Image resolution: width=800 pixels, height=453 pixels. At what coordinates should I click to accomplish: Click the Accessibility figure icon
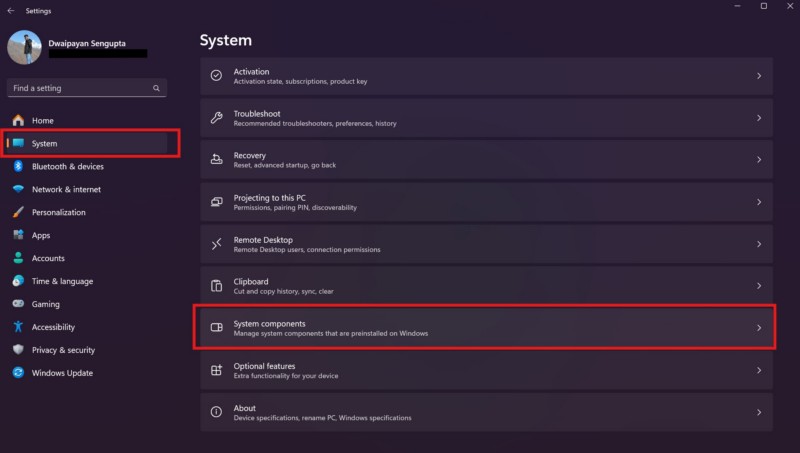coord(18,327)
